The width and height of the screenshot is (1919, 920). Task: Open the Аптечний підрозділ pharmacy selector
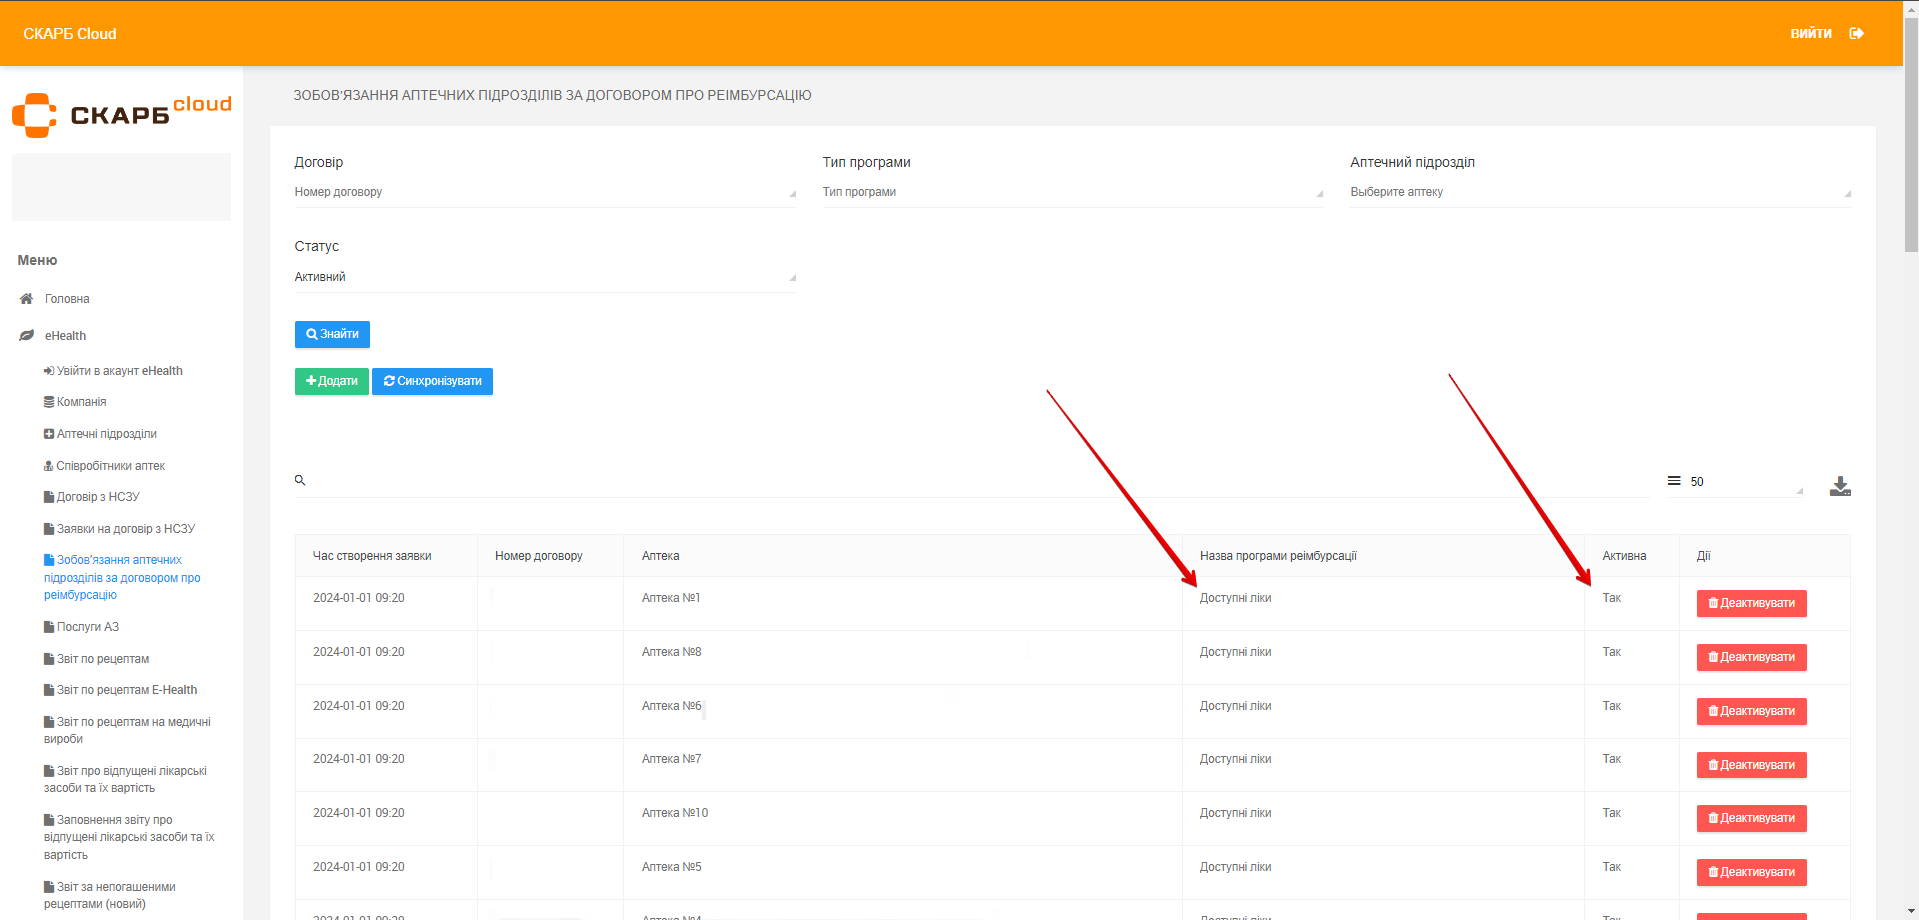(x=1599, y=192)
